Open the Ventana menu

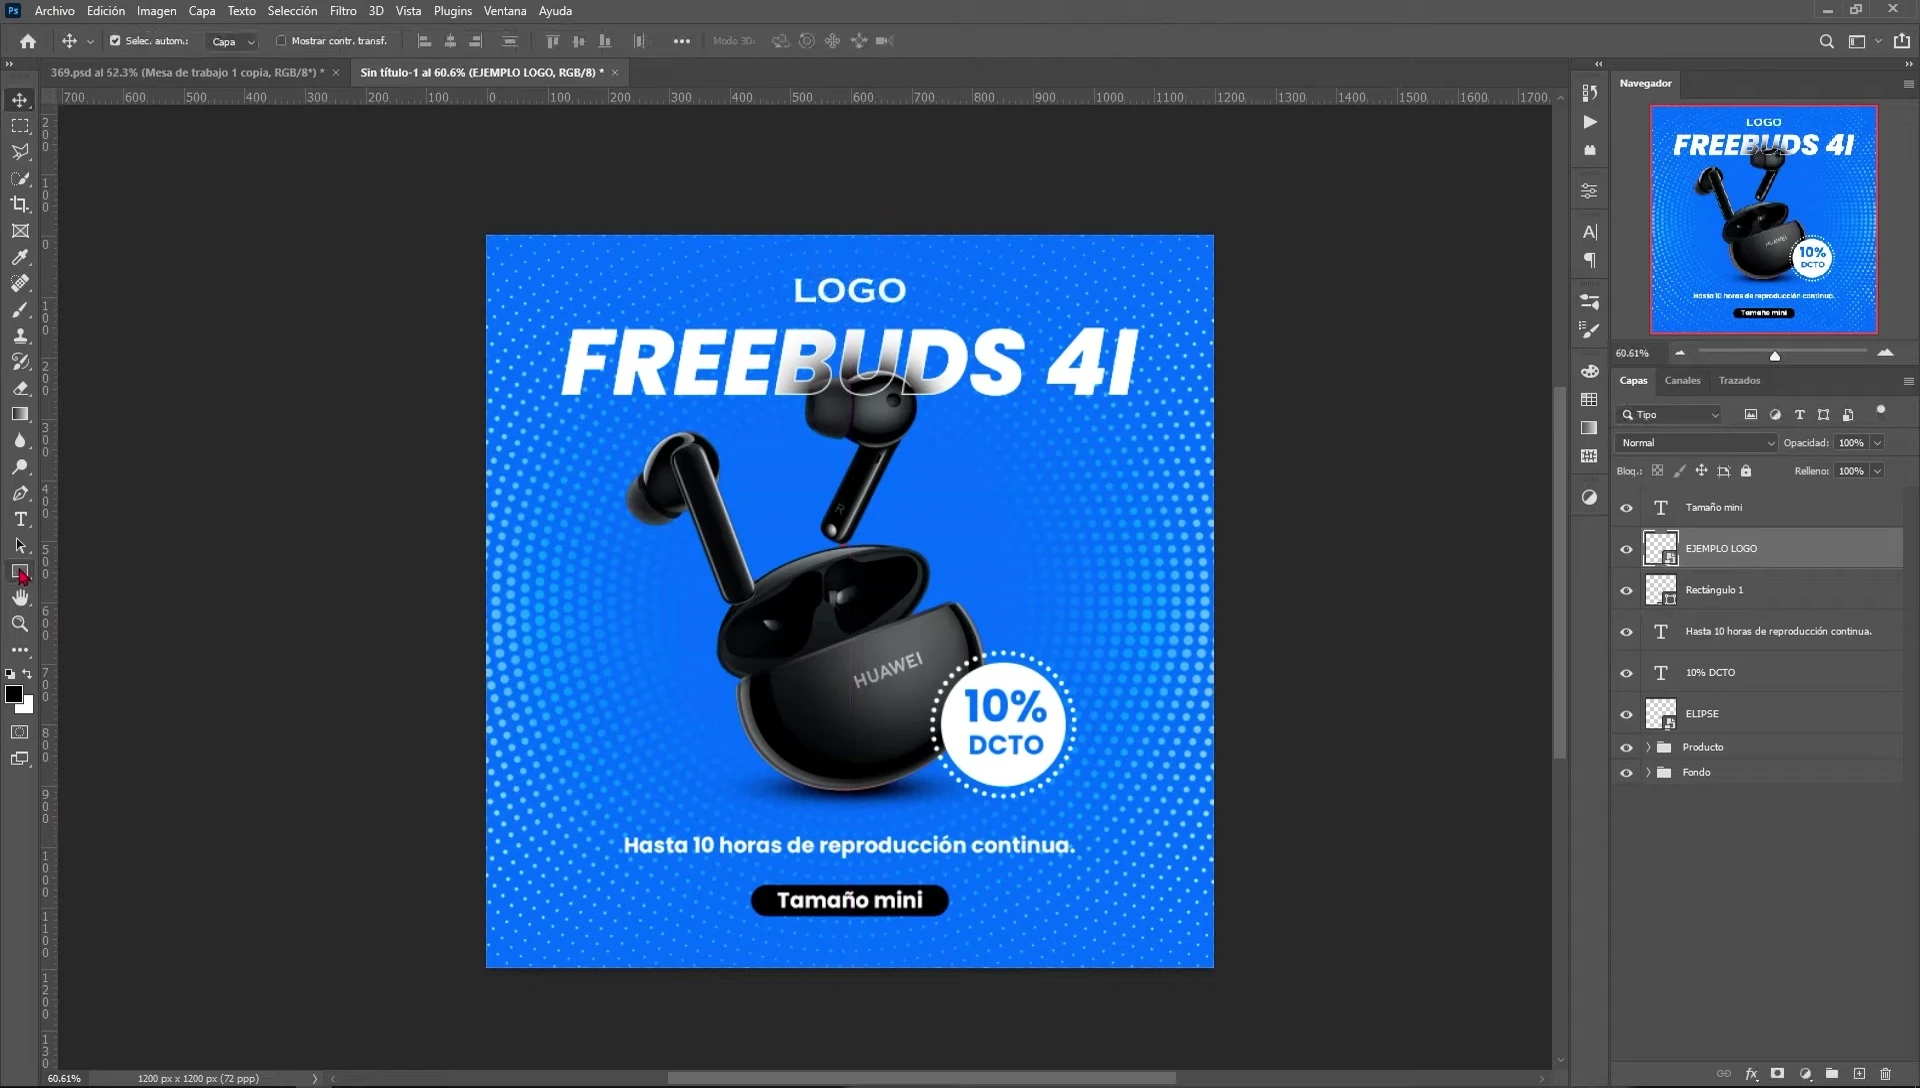[505, 11]
